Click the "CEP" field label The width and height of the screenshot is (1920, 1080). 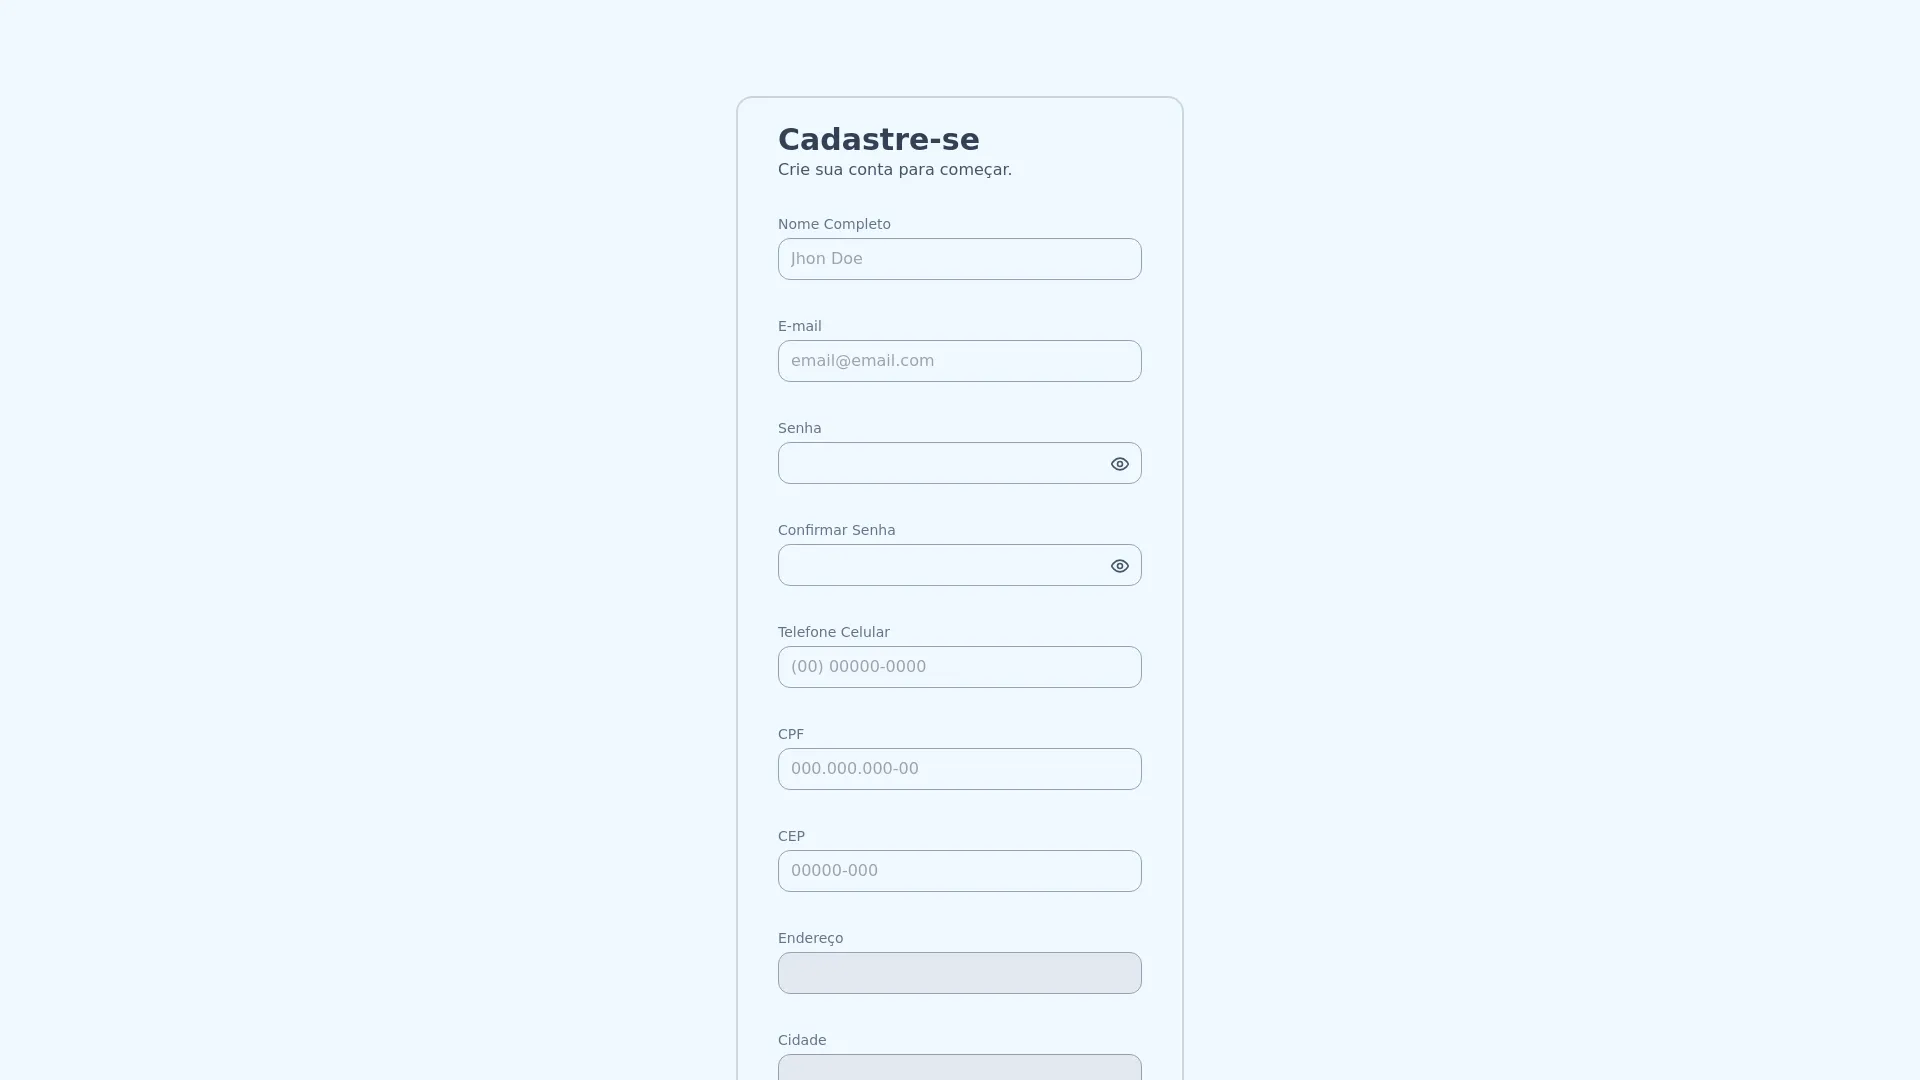[x=791, y=836]
